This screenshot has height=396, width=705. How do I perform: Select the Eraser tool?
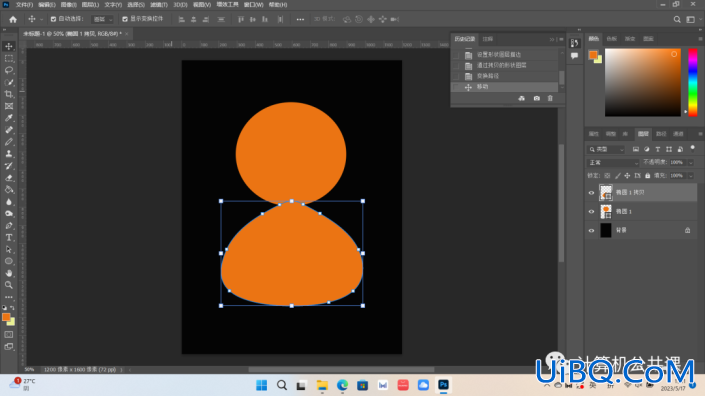click(9, 178)
